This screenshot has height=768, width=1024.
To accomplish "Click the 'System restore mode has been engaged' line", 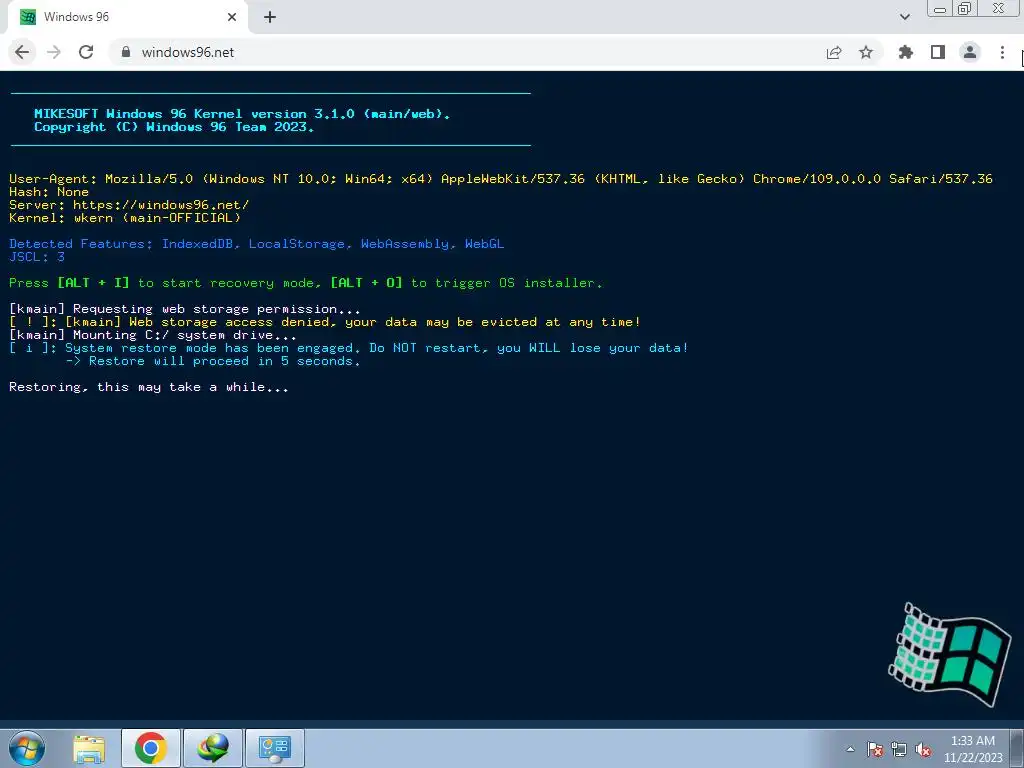I will pyautogui.click(x=349, y=348).
